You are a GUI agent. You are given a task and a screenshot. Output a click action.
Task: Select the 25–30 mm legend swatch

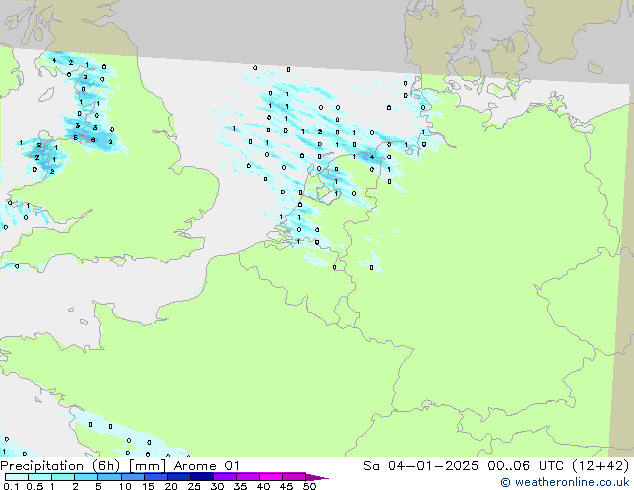[x=202, y=477]
